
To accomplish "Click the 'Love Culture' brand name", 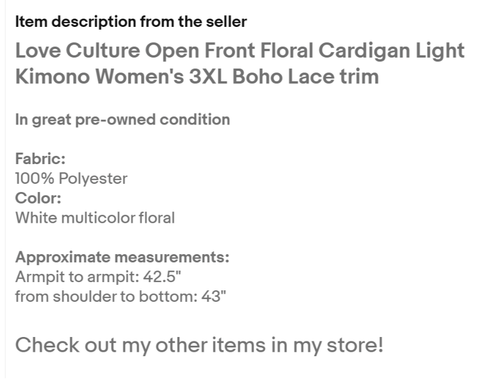I will point(78,51).
